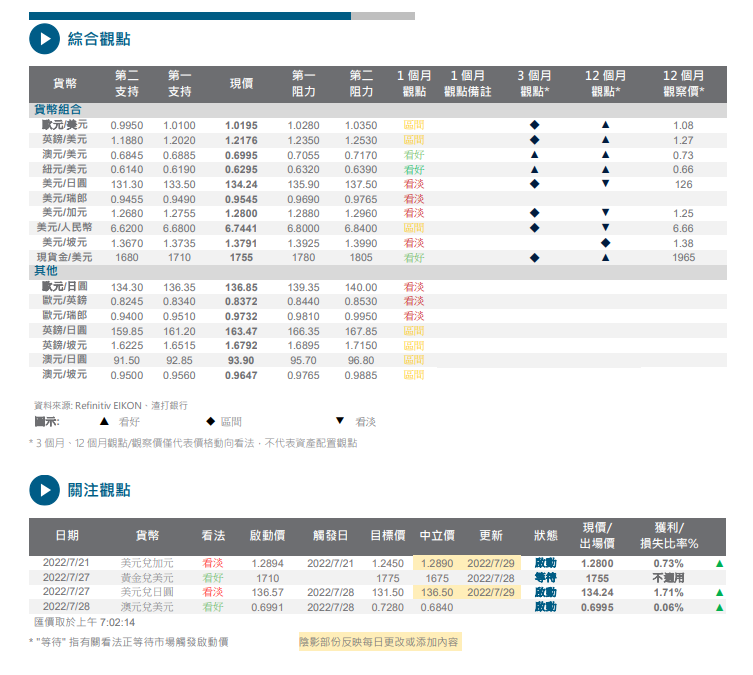Click the yellow shaded note 陰影部份反映每日更改
This screenshot has width=753, height=675.
(x=379, y=642)
